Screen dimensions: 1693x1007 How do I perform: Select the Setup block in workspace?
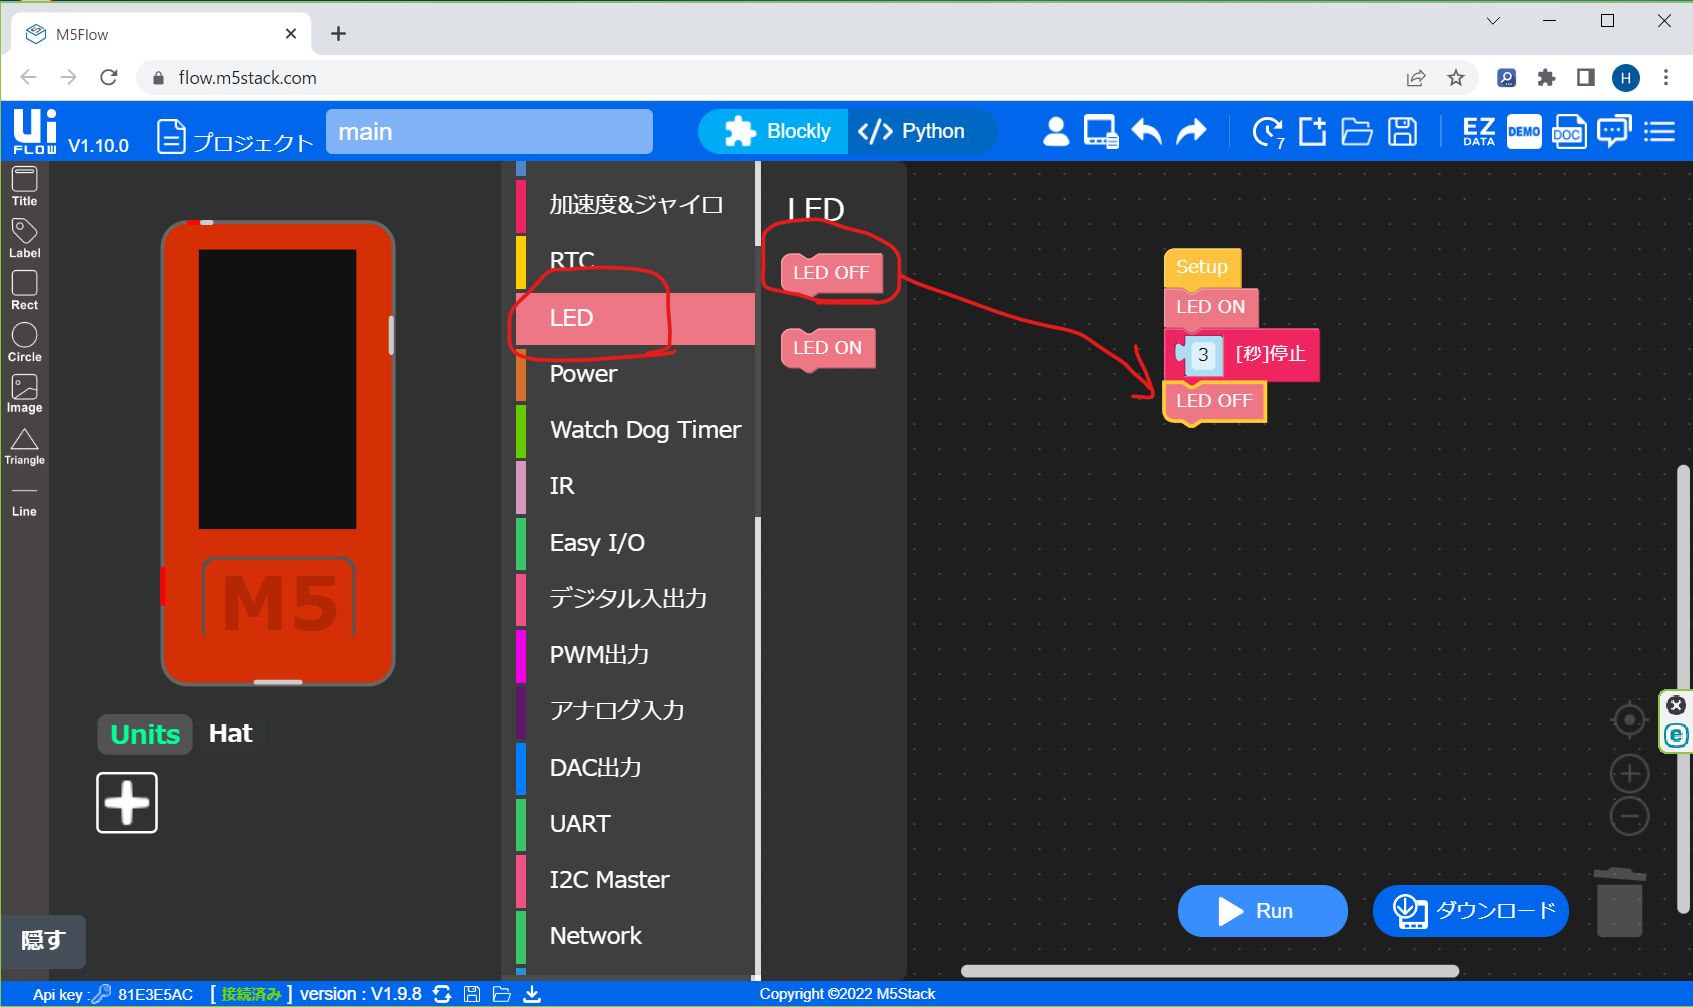pyautogui.click(x=1202, y=268)
